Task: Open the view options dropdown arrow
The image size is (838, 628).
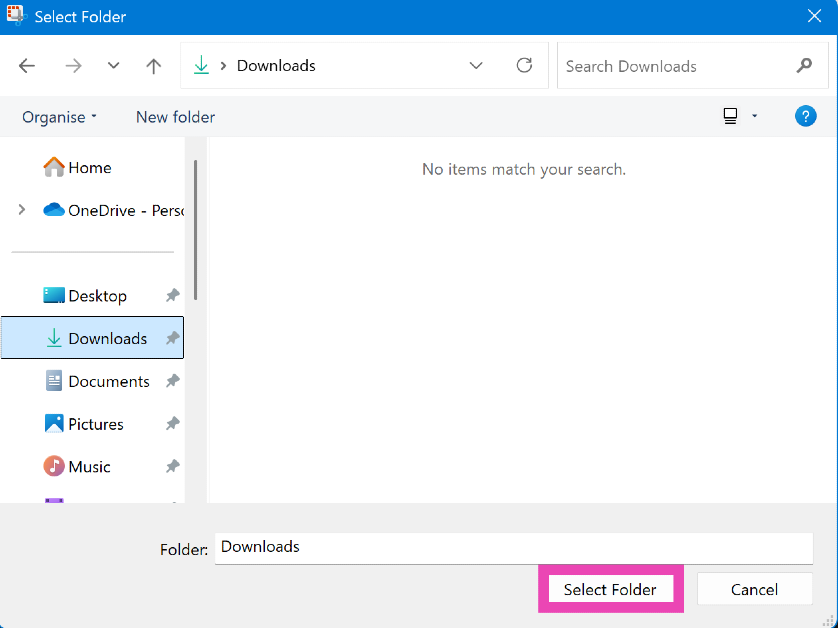Action: coord(755,117)
